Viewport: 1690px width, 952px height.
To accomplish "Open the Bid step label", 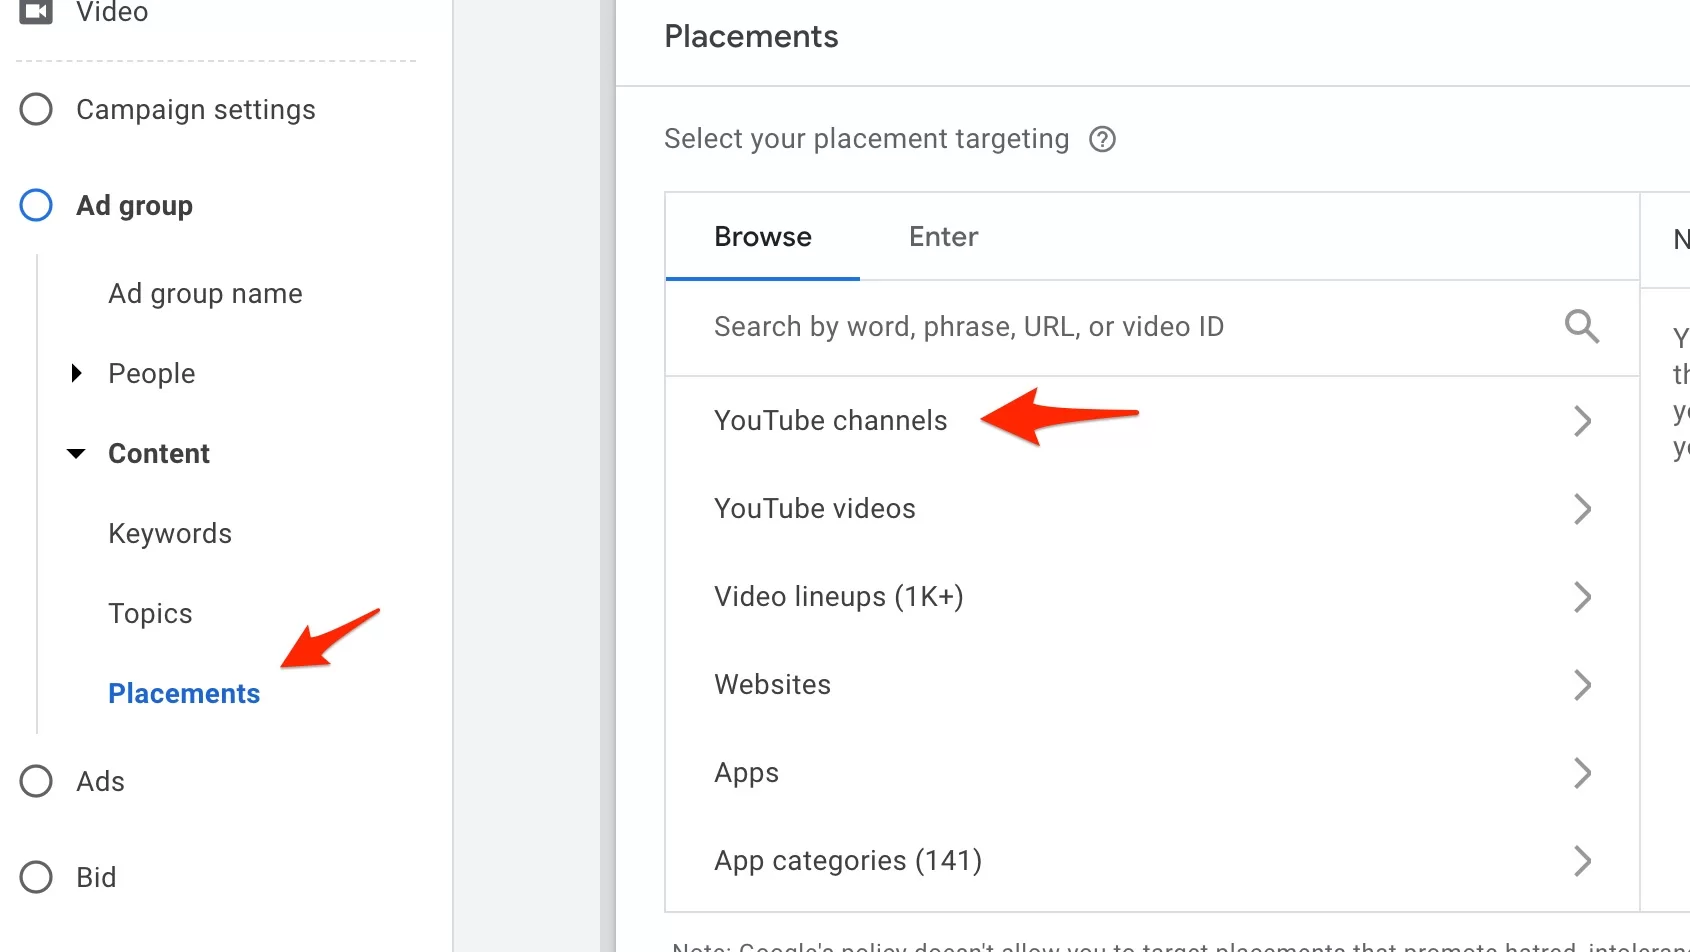I will pyautogui.click(x=96, y=878).
